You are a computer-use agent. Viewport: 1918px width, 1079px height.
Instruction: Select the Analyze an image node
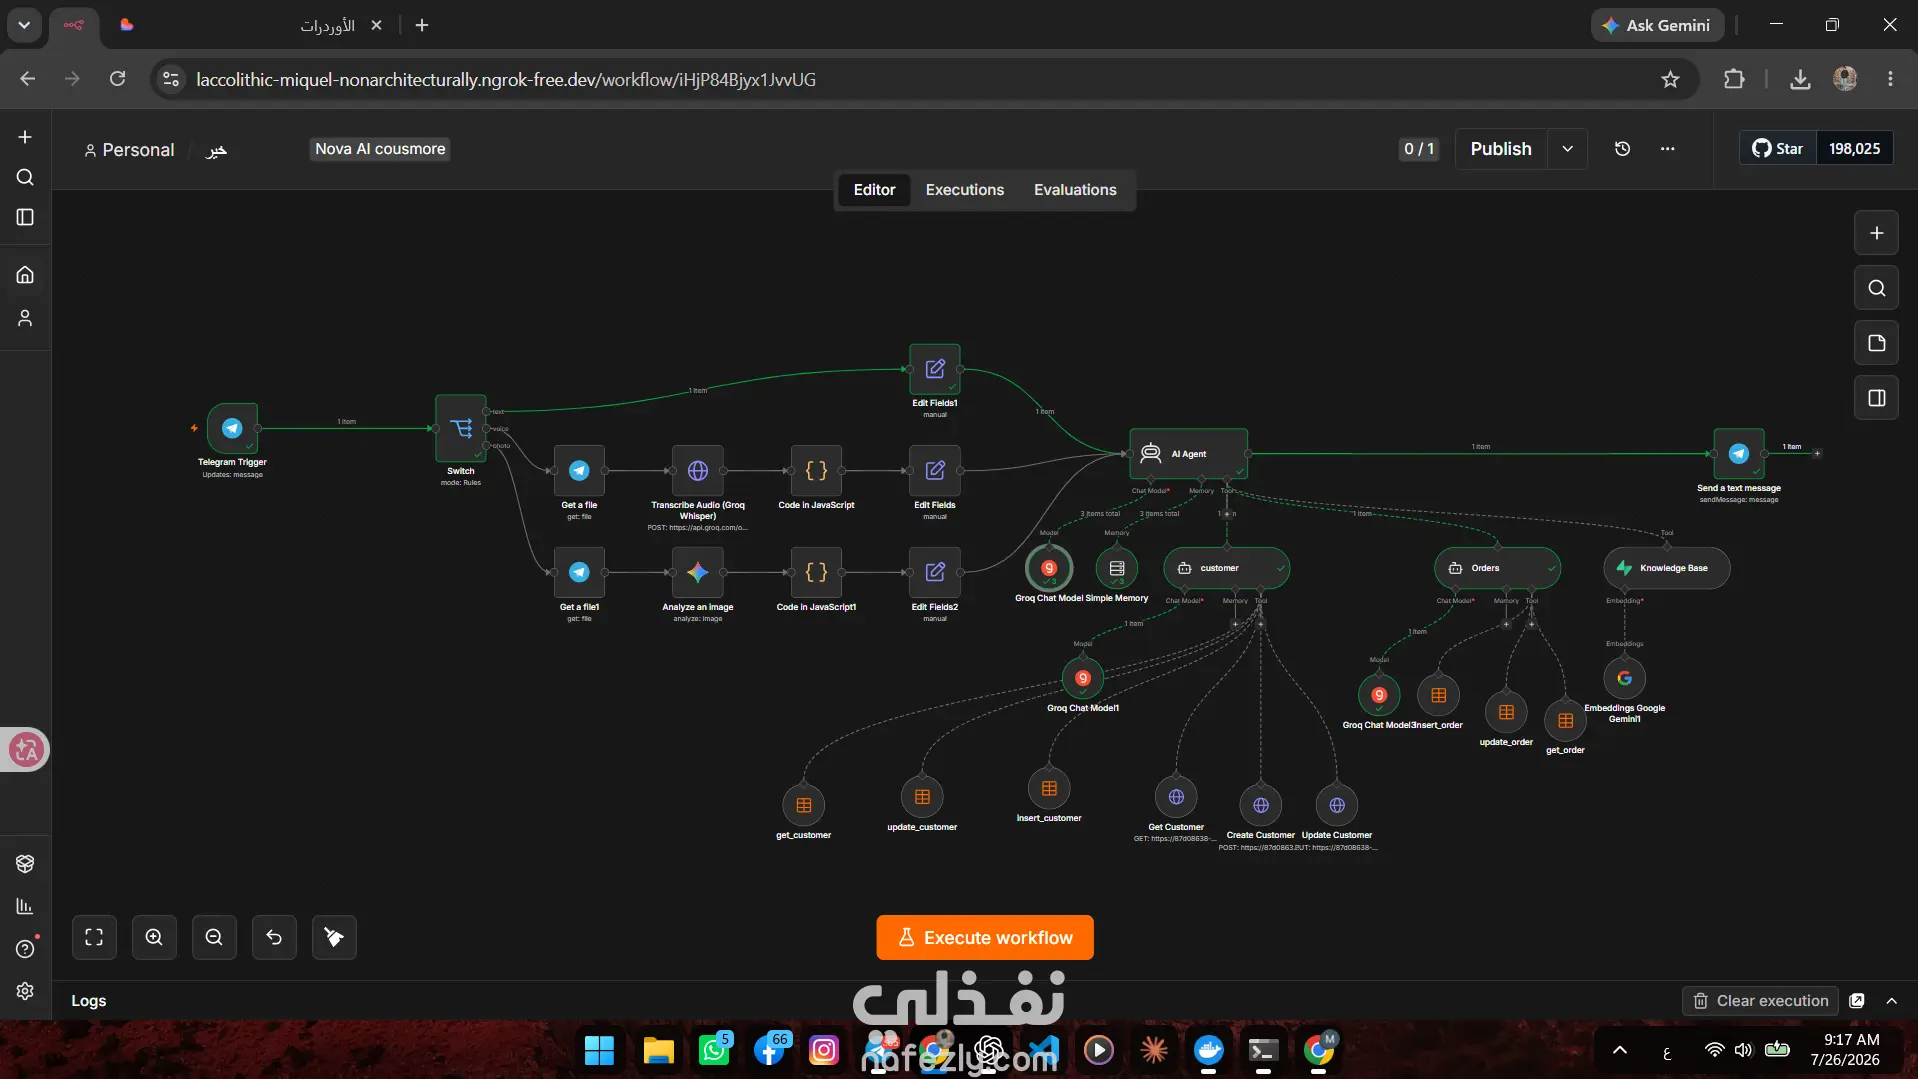698,572
